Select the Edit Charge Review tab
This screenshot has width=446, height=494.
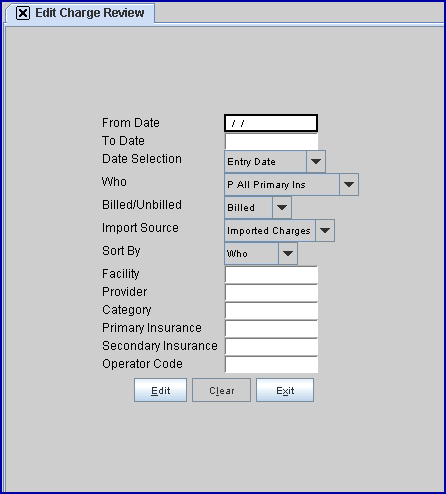tap(80, 13)
